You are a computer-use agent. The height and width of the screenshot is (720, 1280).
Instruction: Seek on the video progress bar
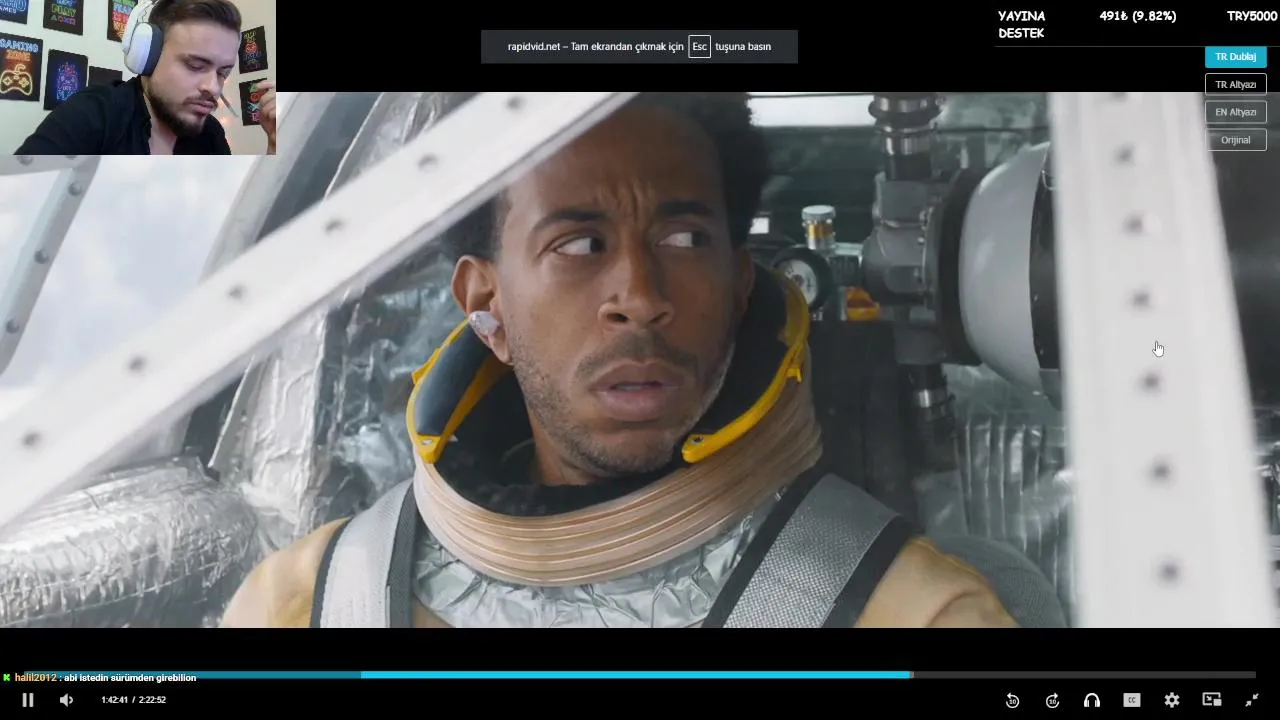click(640, 675)
